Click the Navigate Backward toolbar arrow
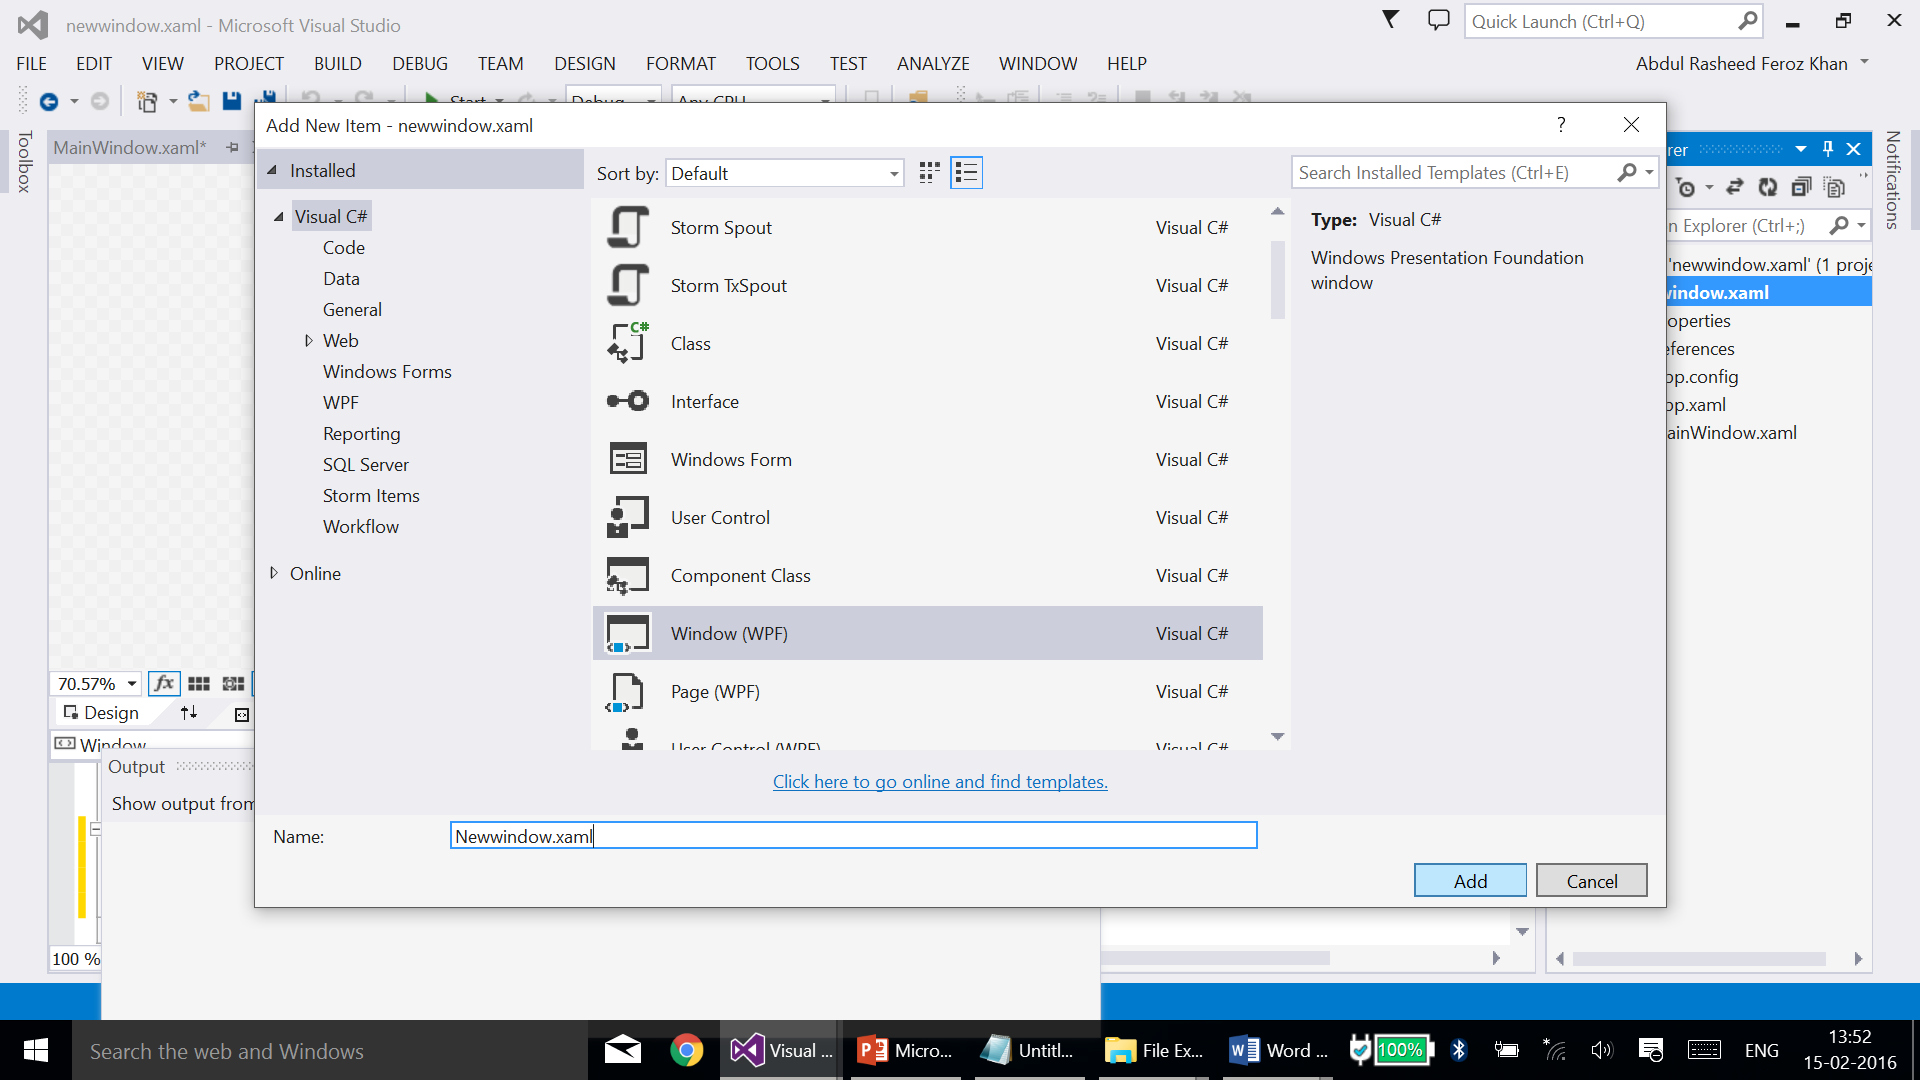The width and height of the screenshot is (1920, 1080). [48, 101]
